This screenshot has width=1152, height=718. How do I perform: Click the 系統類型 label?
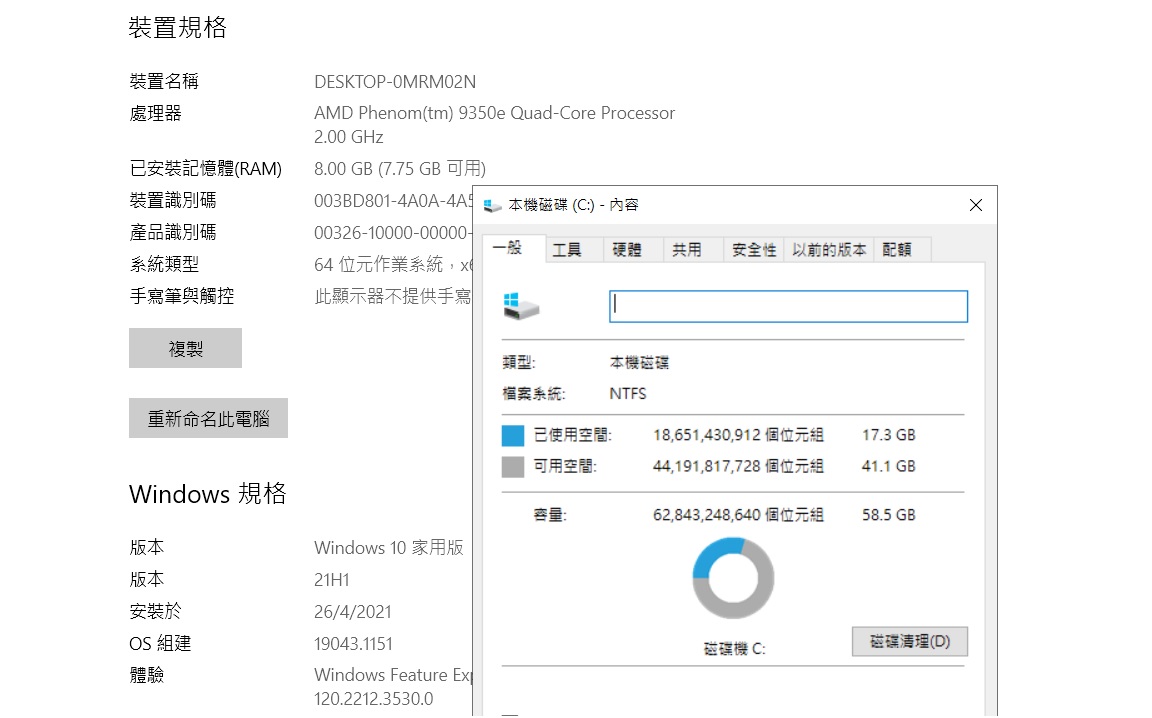click(164, 265)
